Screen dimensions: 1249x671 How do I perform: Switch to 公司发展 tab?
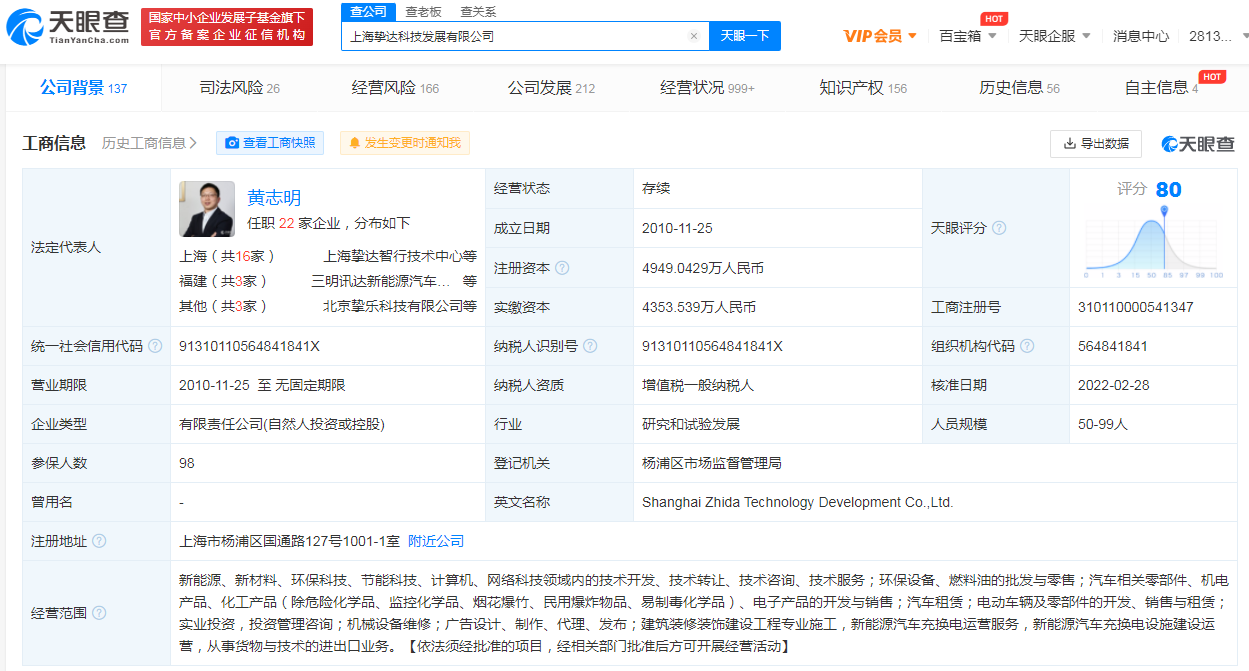[551, 88]
